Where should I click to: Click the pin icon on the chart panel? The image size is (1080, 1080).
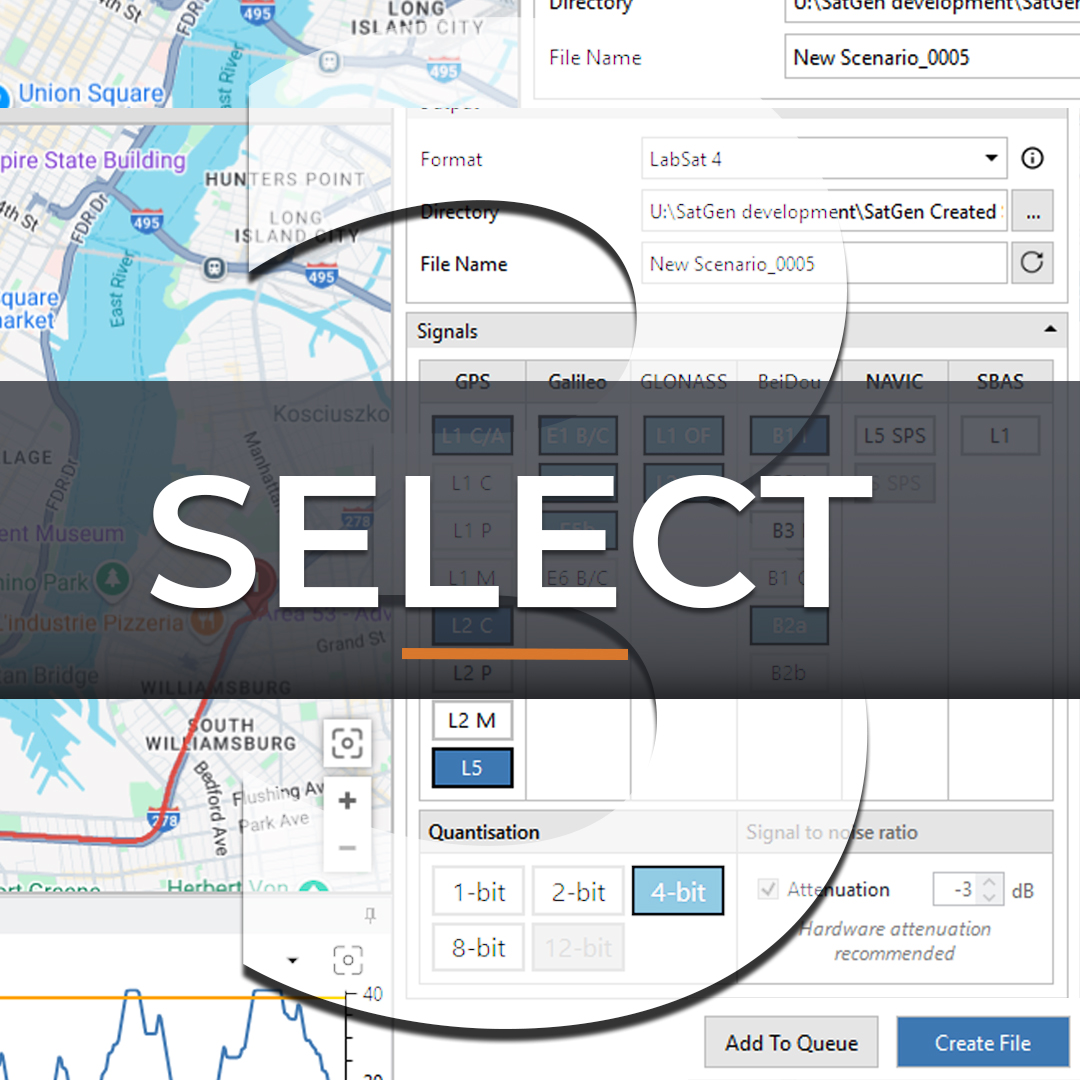370,914
